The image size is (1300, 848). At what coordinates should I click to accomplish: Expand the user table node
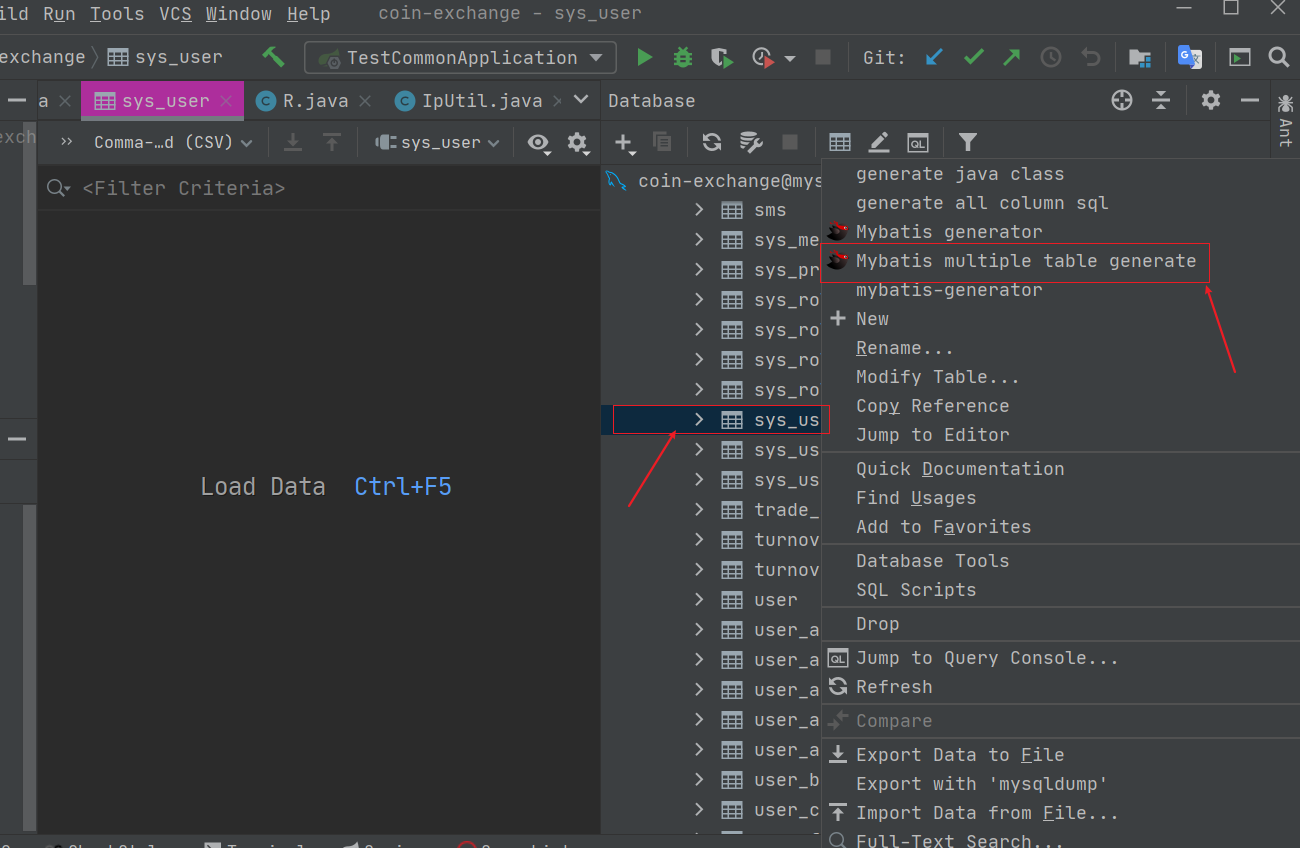tap(700, 600)
